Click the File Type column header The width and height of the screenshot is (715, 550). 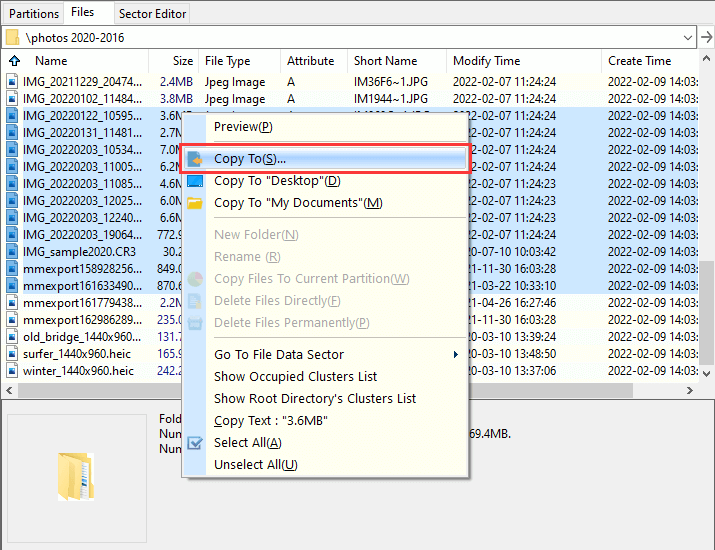pyautogui.click(x=227, y=61)
